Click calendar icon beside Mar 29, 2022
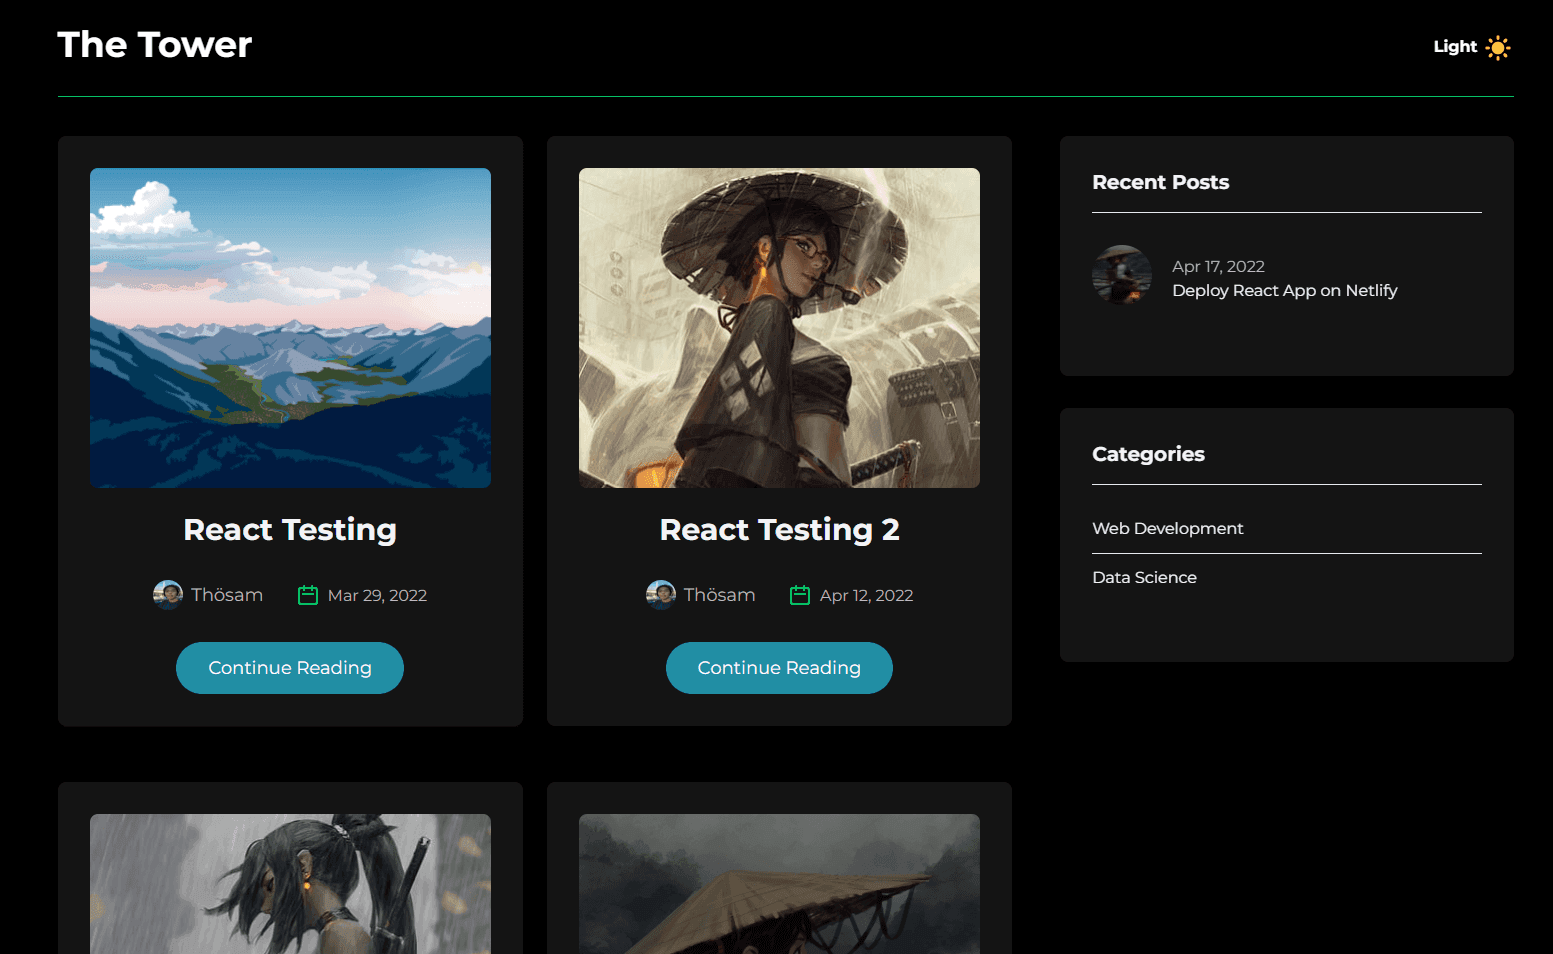1553x954 pixels. pos(308,595)
